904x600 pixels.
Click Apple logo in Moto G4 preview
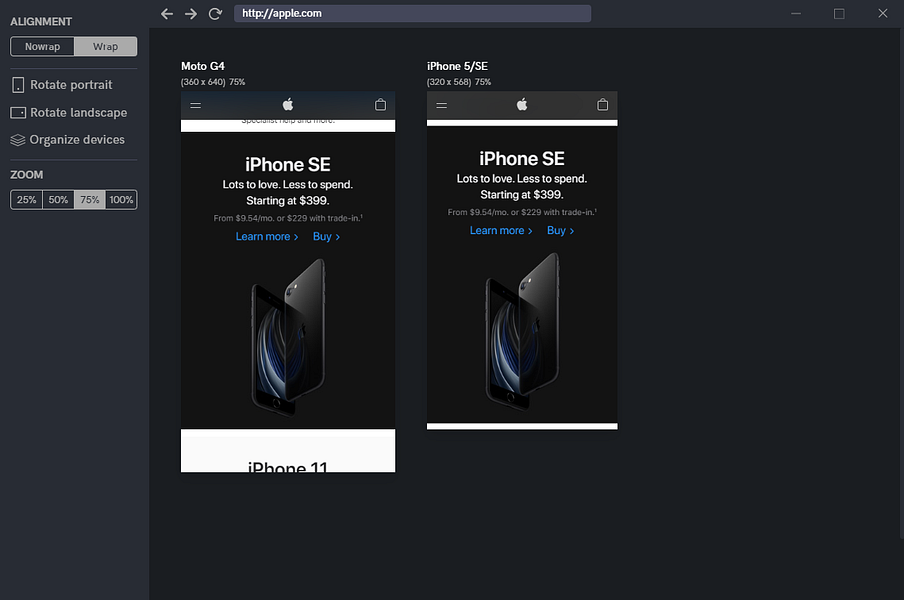point(288,104)
